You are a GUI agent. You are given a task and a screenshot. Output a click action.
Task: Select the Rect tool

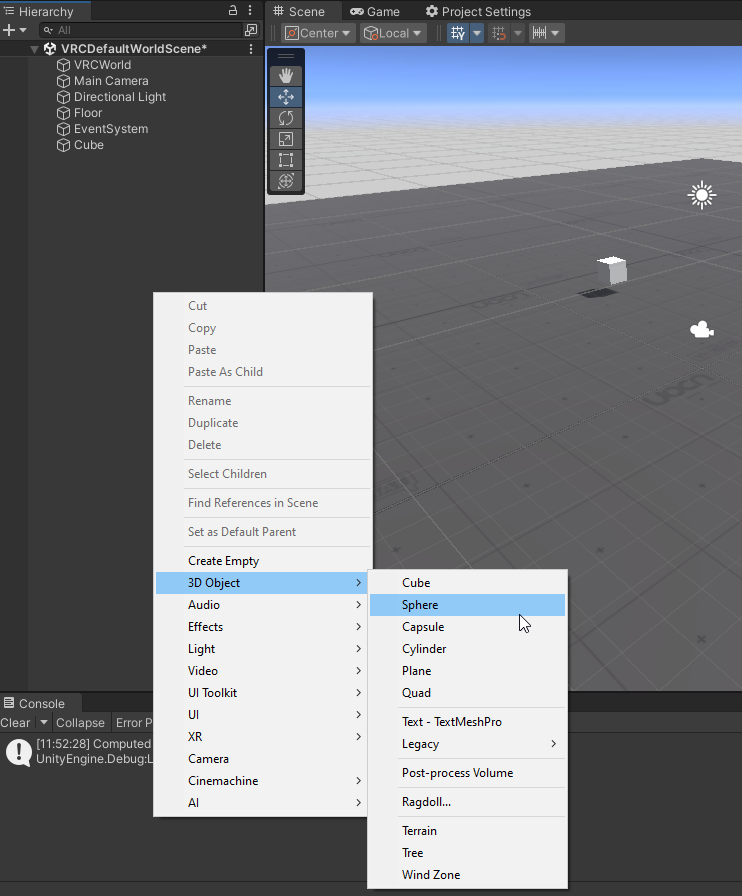pos(286,160)
